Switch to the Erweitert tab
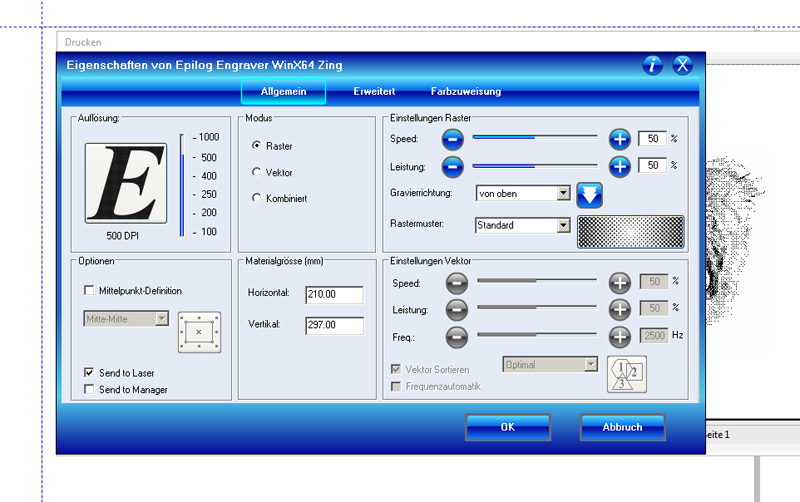 click(x=375, y=92)
